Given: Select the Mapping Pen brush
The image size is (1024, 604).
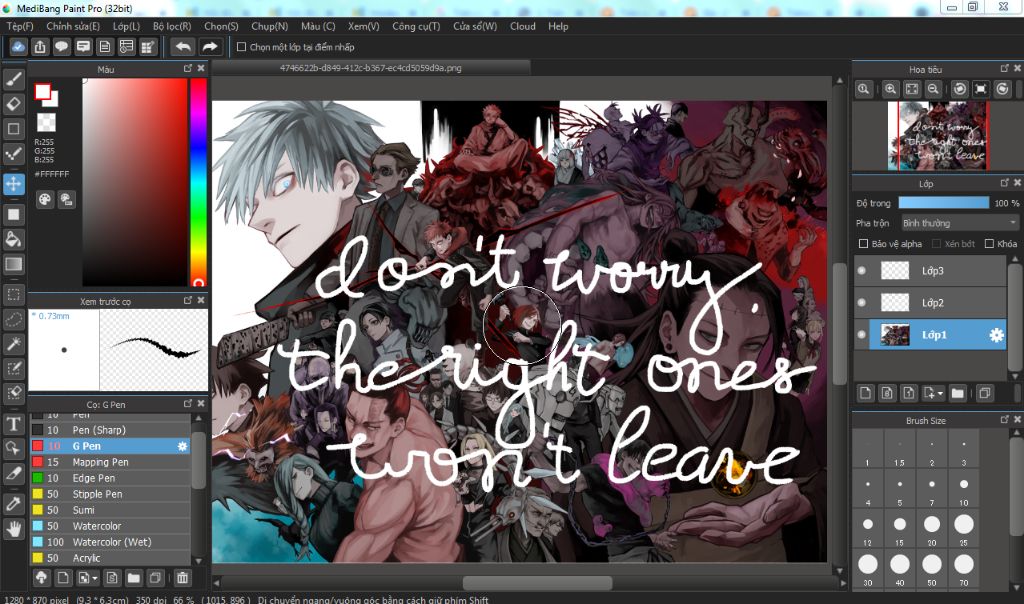Looking at the screenshot, I should click(x=110, y=462).
